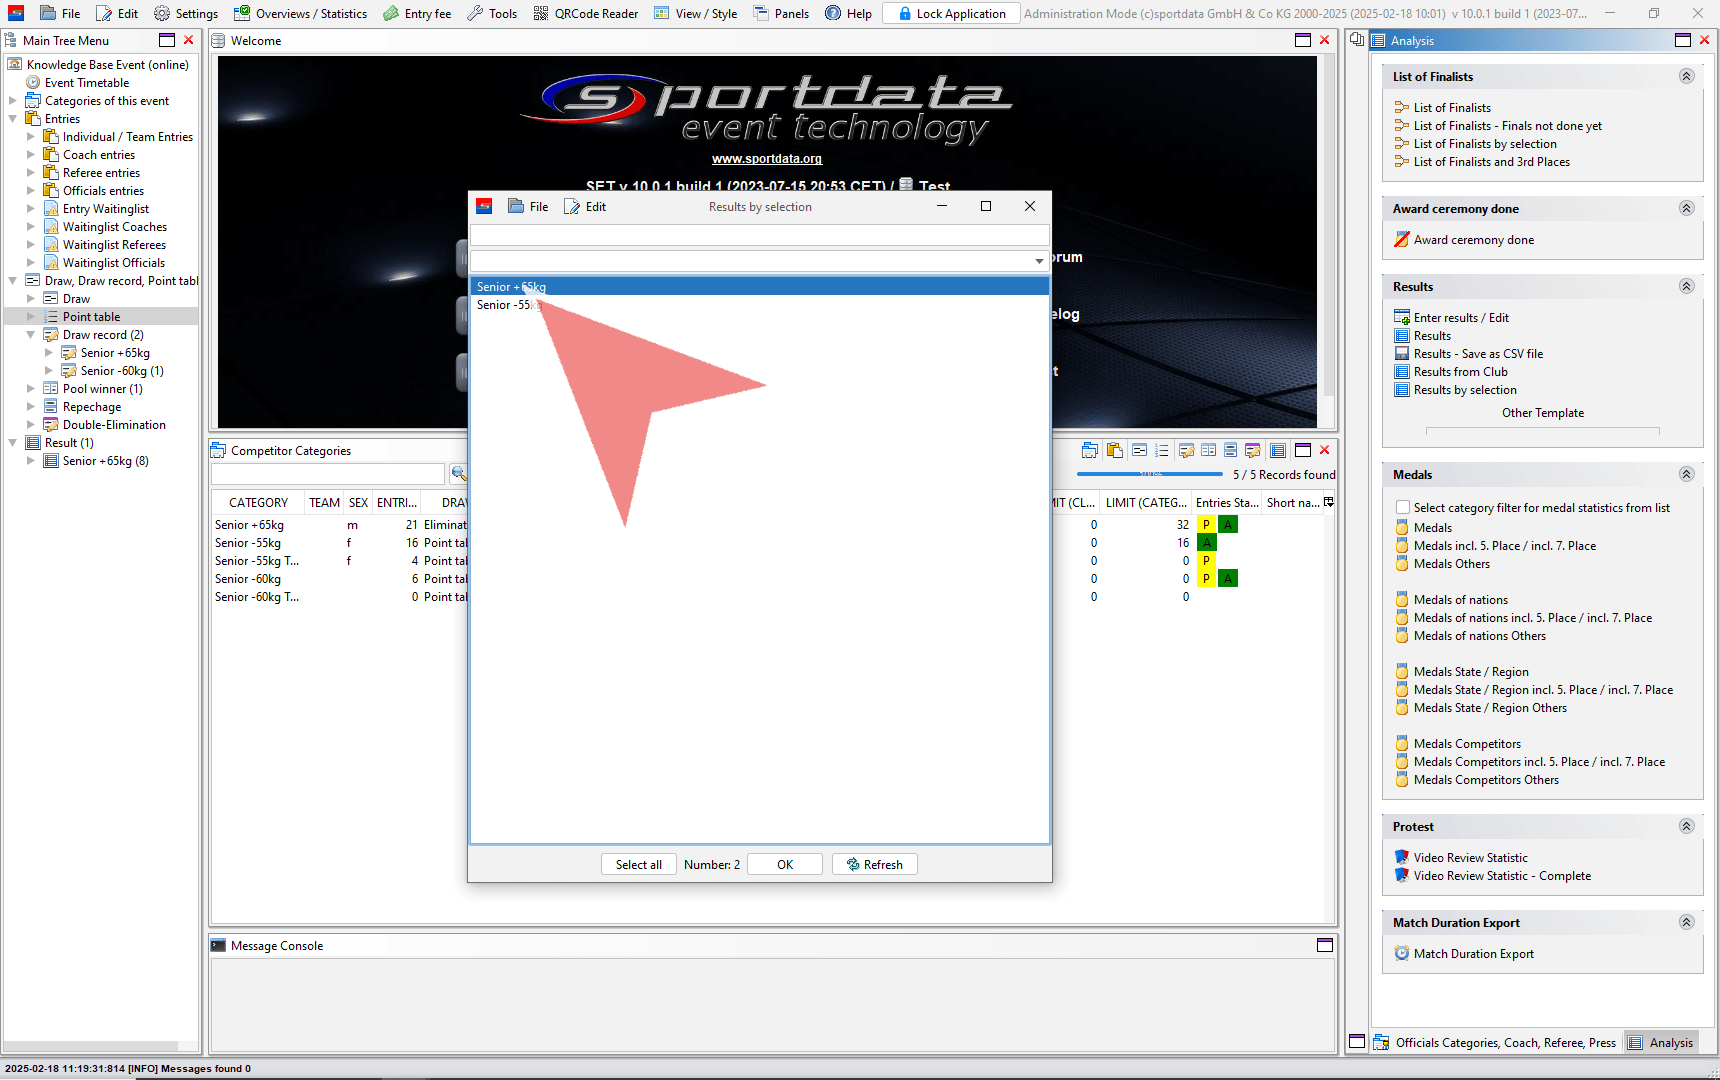Click the green A status cell for Senior -55kg
This screenshot has height=1080, width=1720.
(1206, 543)
